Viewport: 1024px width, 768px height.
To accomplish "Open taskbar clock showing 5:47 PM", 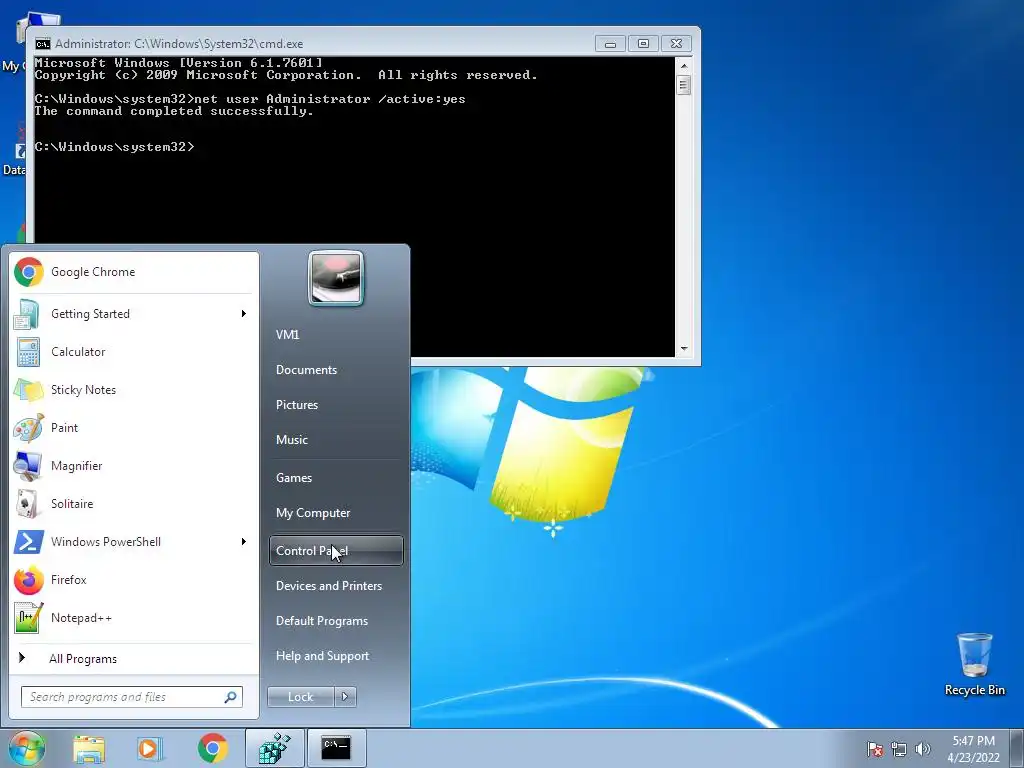I will [973, 749].
